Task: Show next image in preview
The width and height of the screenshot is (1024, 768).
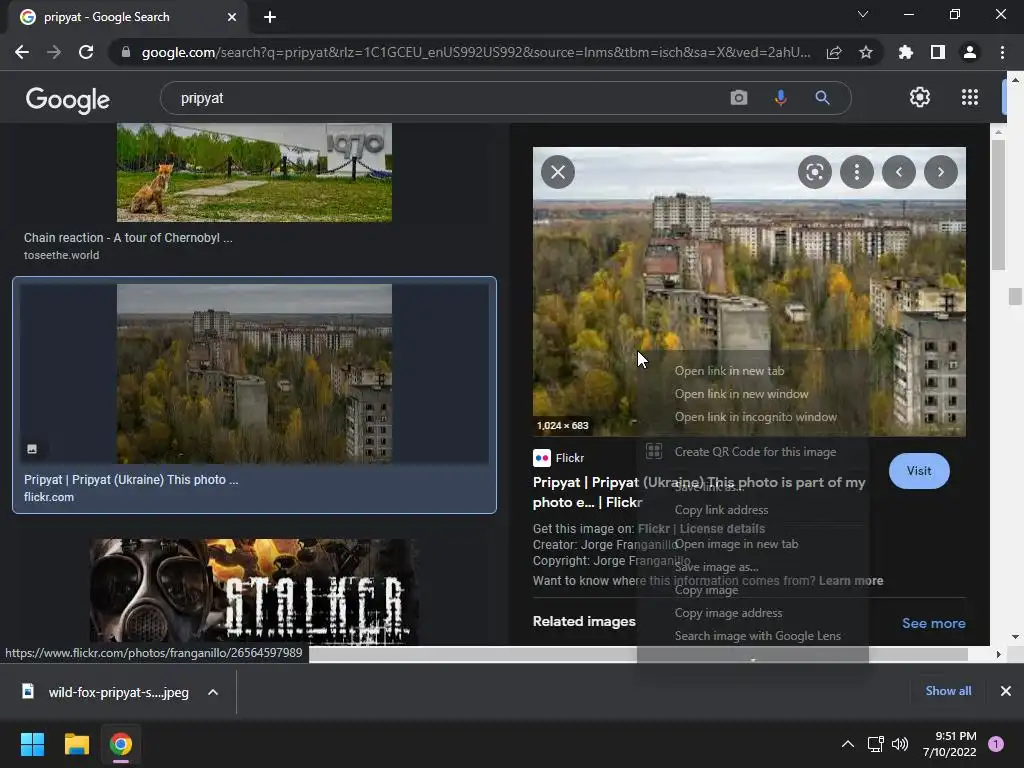Action: pyautogui.click(x=940, y=172)
